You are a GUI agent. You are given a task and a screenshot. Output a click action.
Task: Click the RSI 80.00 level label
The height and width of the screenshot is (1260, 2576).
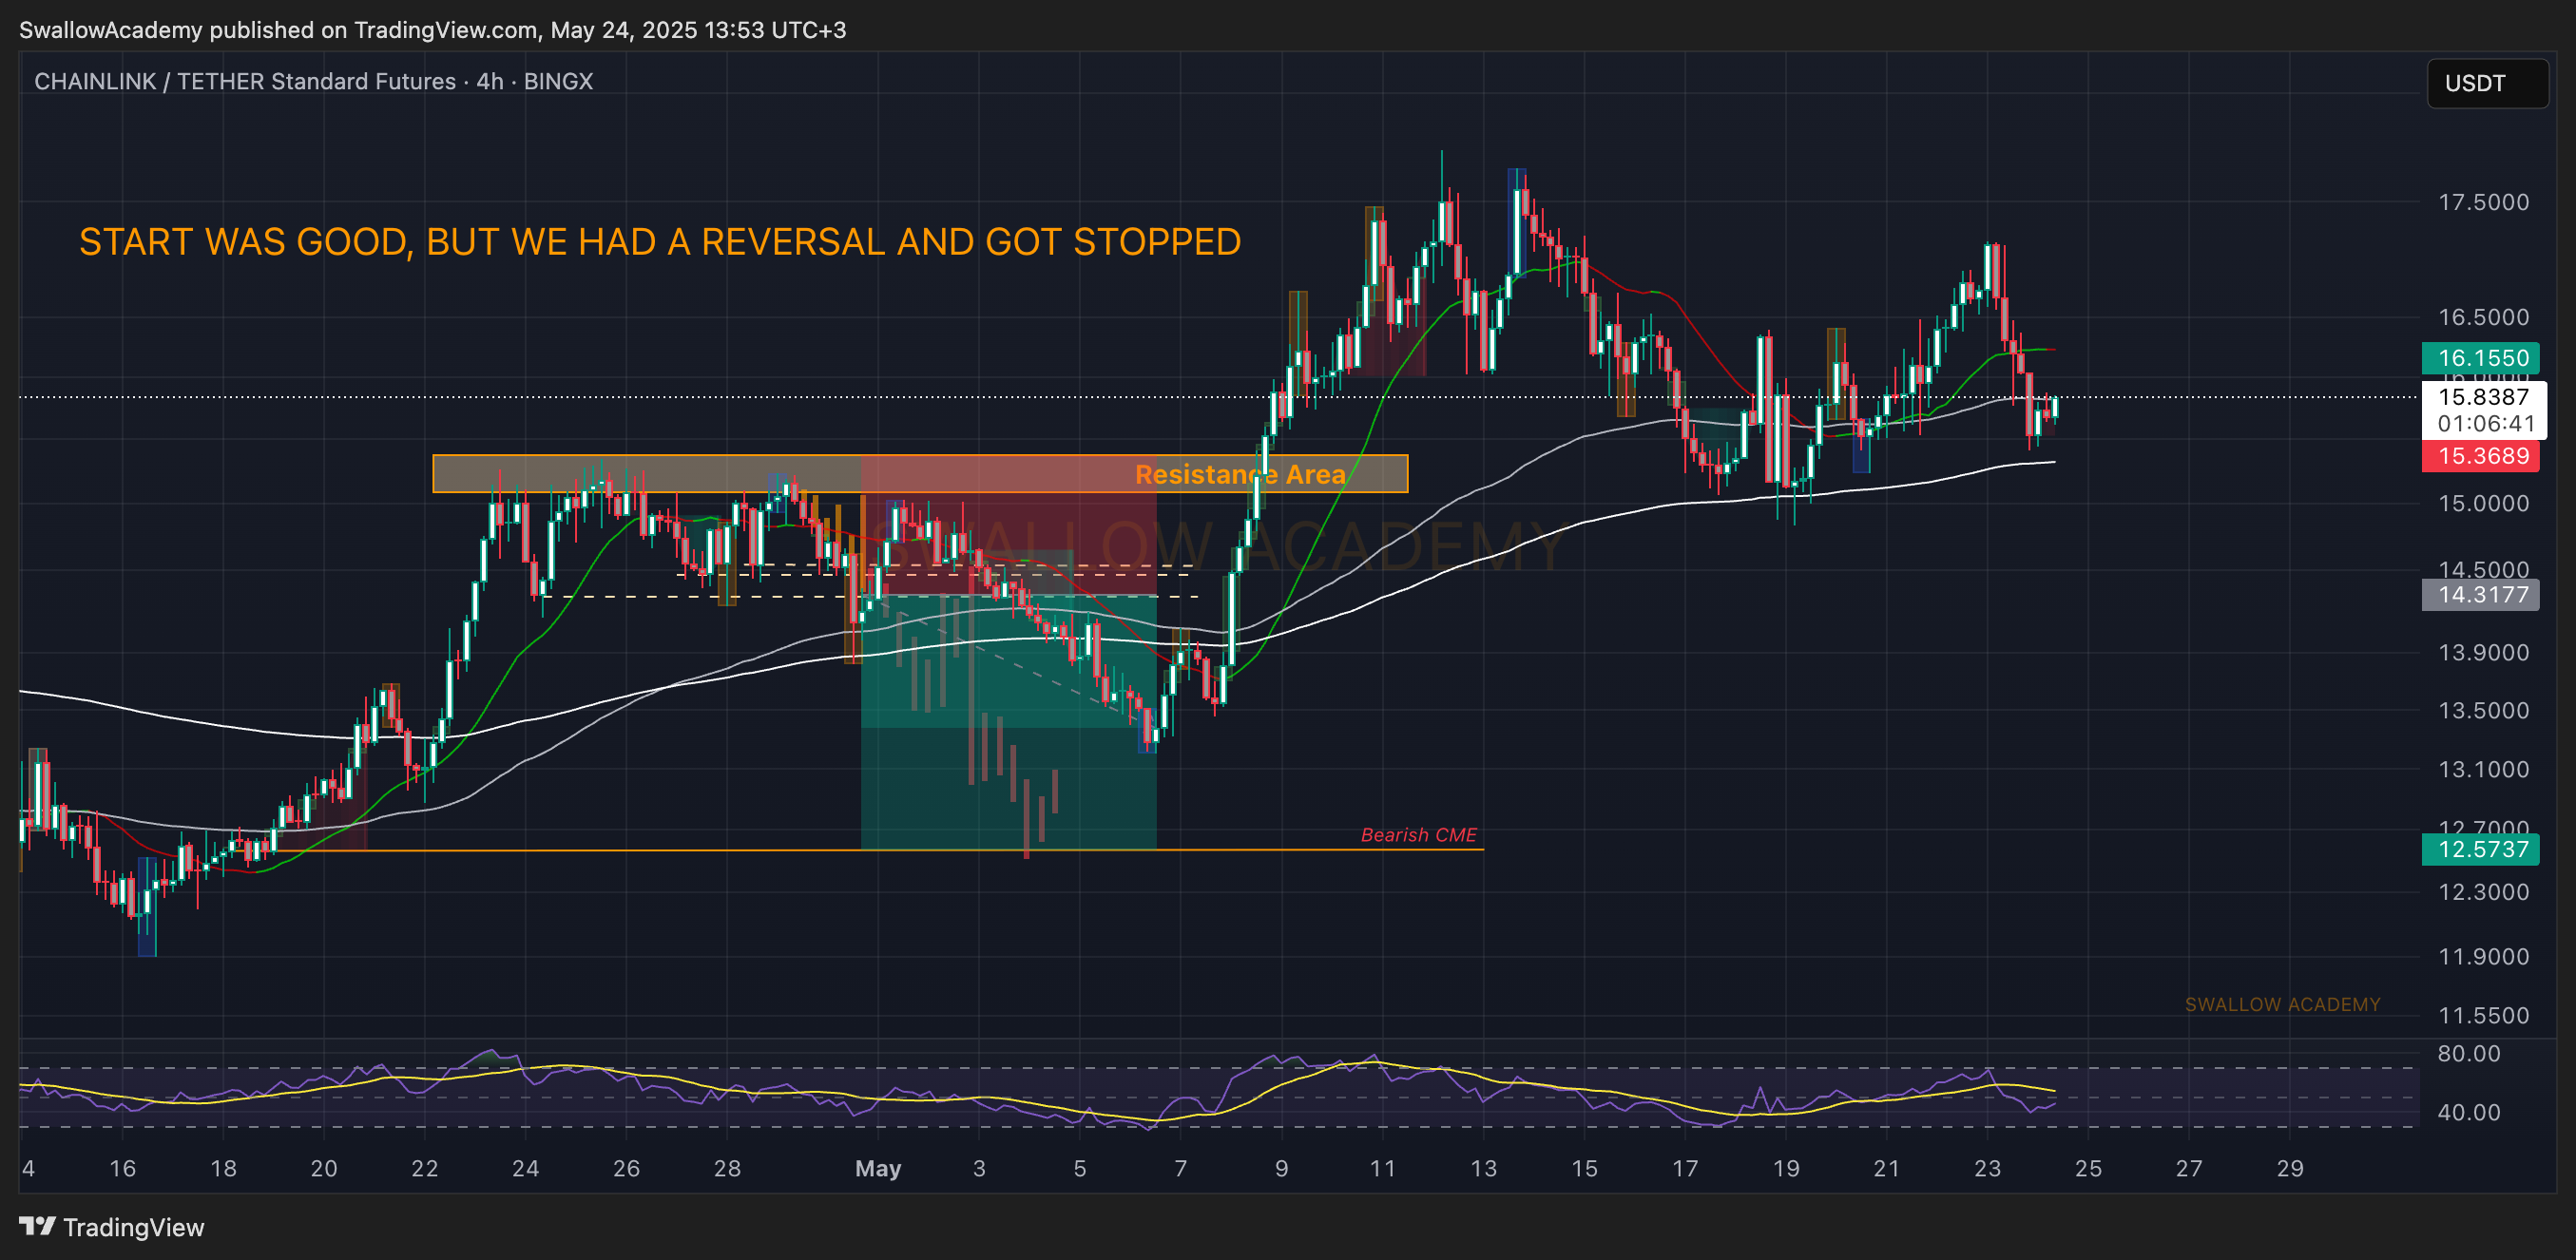[x=2468, y=1053]
